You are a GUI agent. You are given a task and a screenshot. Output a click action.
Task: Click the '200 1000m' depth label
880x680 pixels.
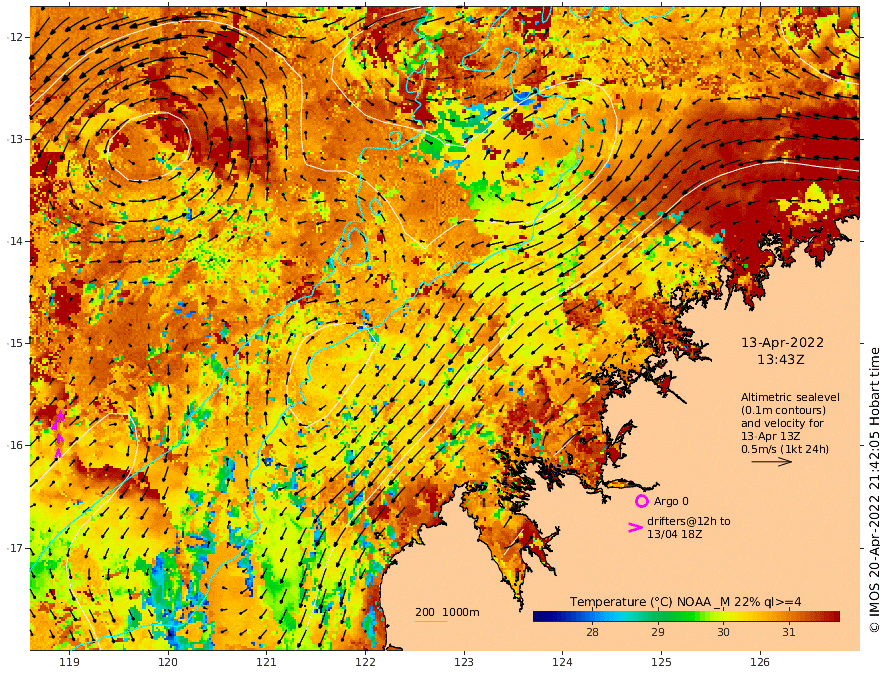tap(447, 612)
